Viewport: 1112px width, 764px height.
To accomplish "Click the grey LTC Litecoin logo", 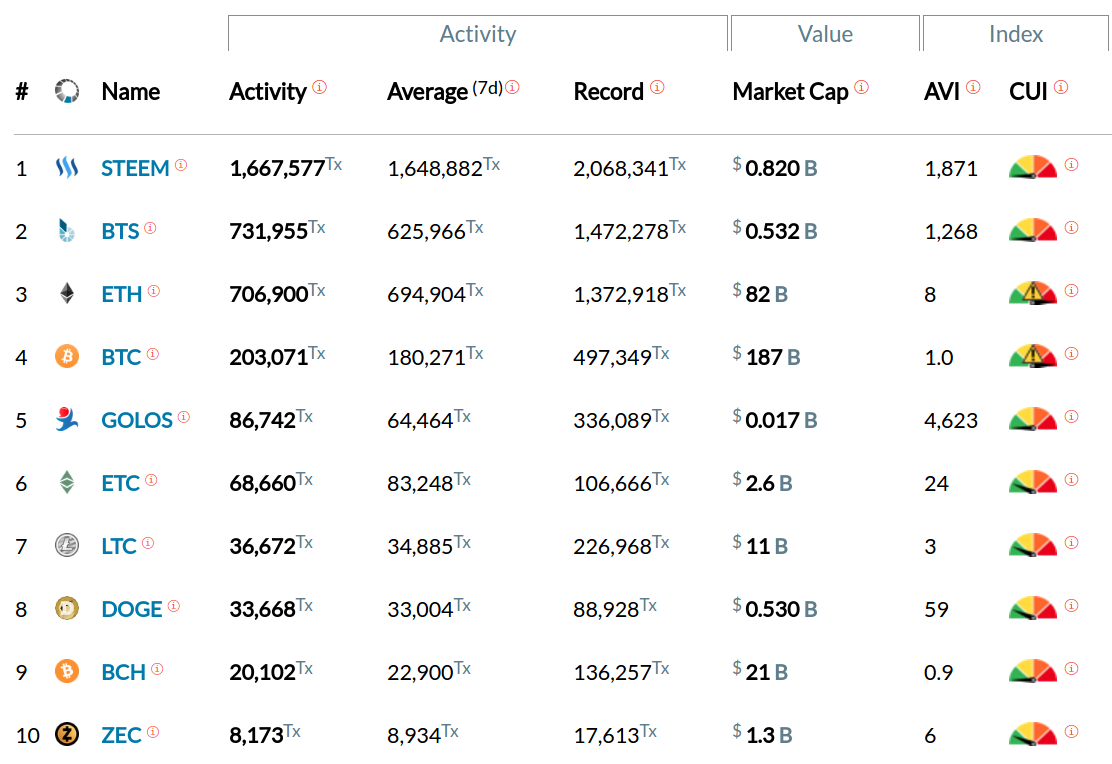I will (x=67, y=546).
